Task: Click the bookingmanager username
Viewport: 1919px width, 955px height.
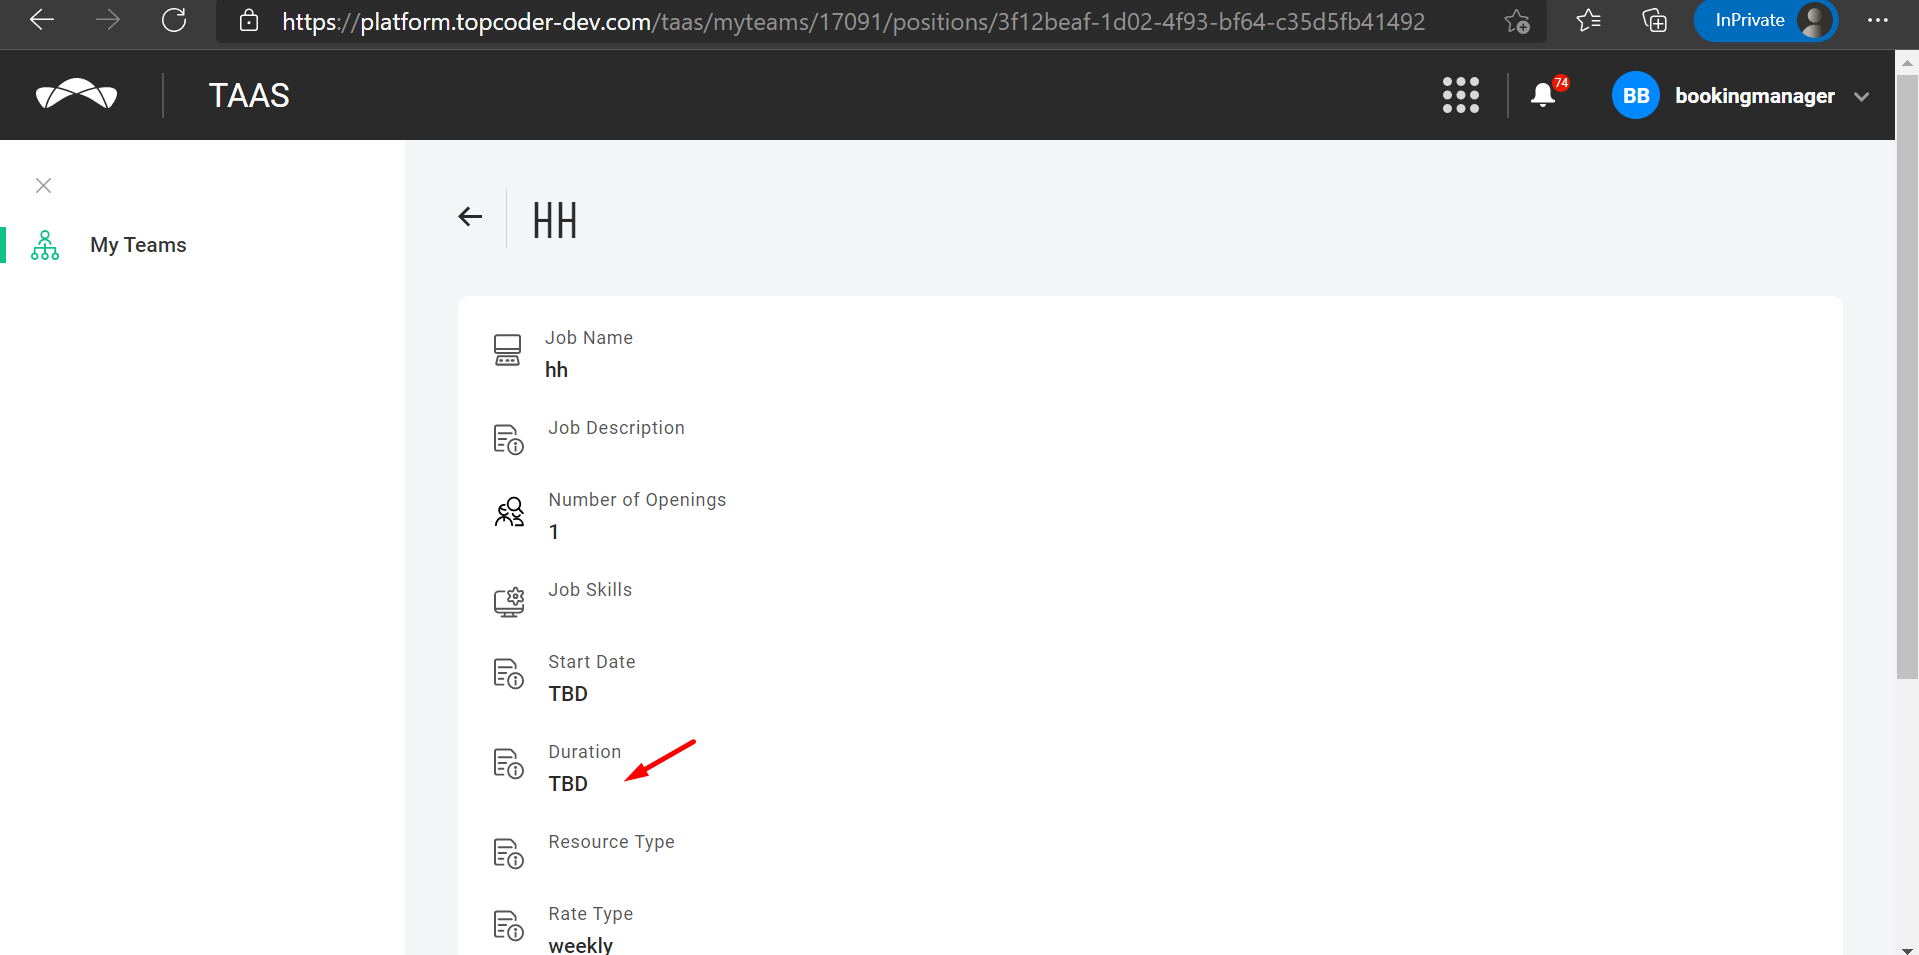Action: point(1755,97)
